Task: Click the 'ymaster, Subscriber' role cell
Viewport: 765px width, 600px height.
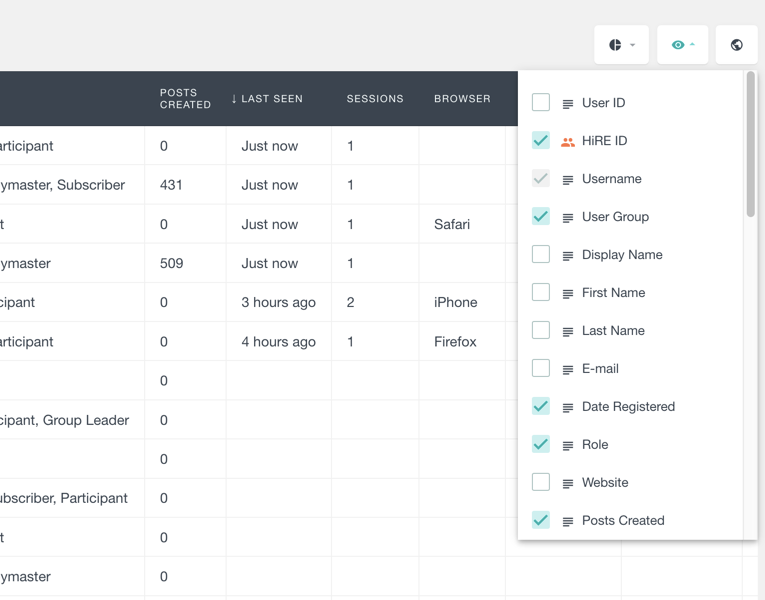Action: pyautogui.click(x=72, y=185)
